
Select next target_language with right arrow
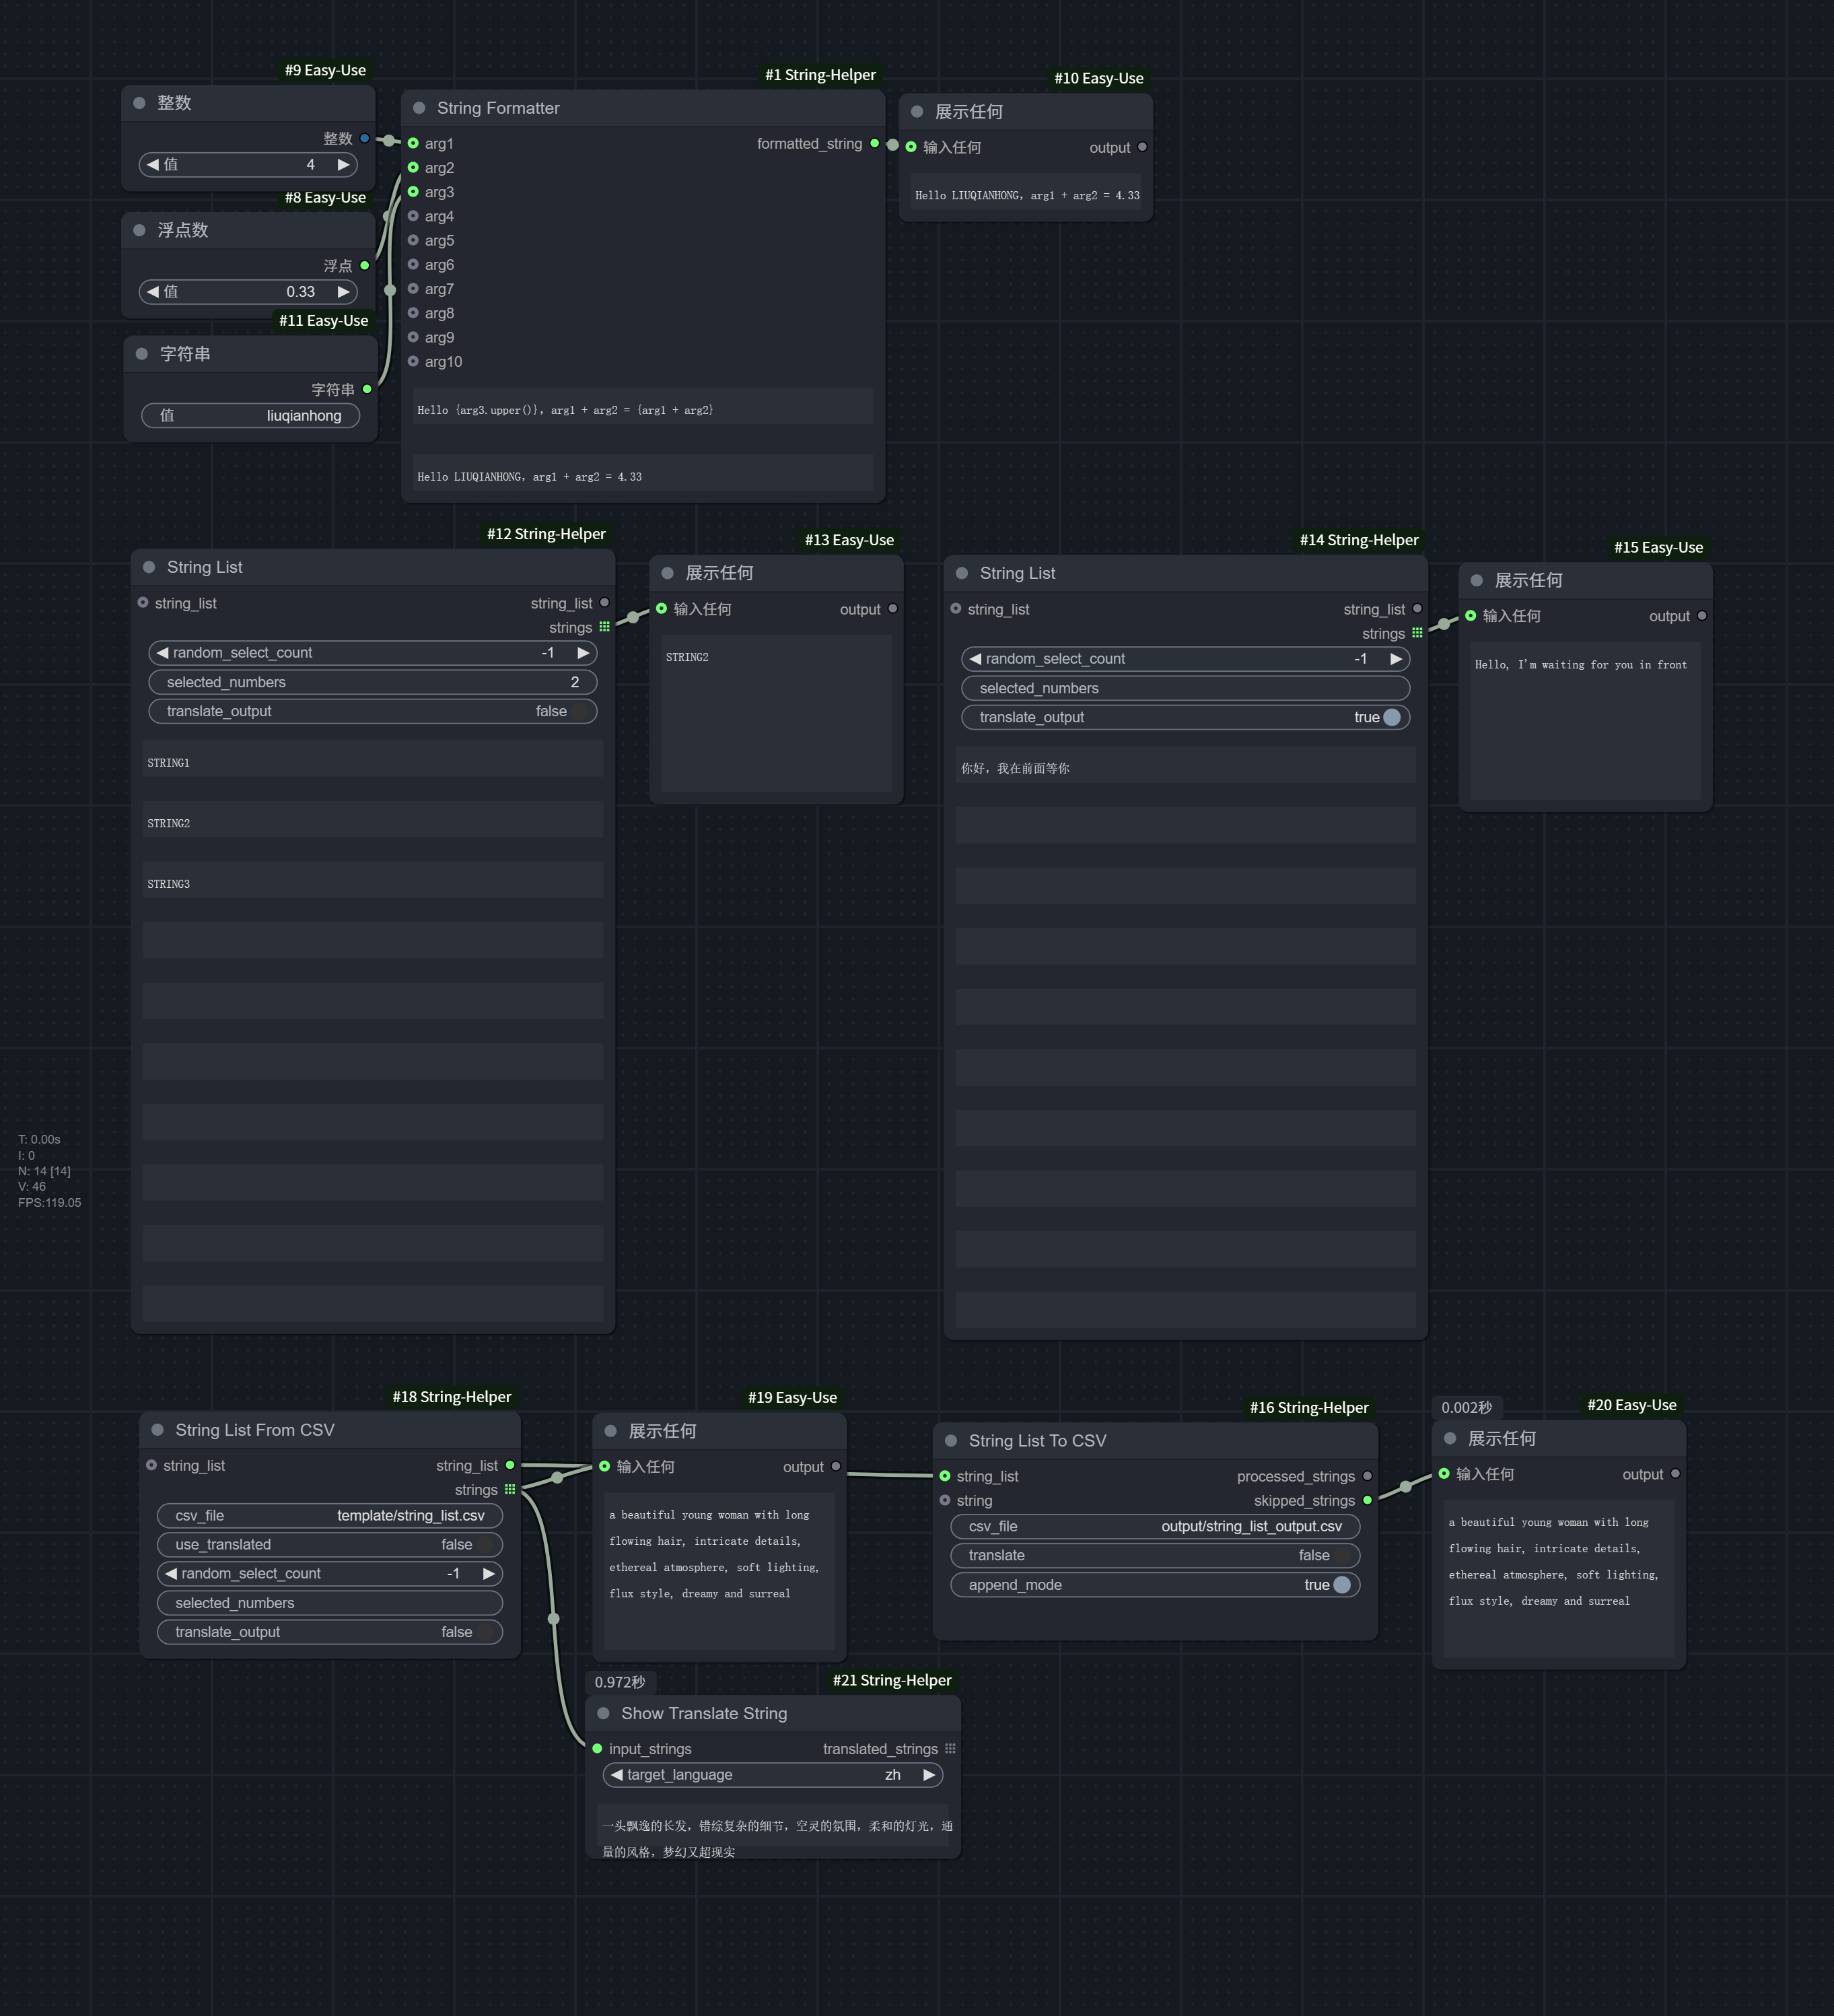929,1774
